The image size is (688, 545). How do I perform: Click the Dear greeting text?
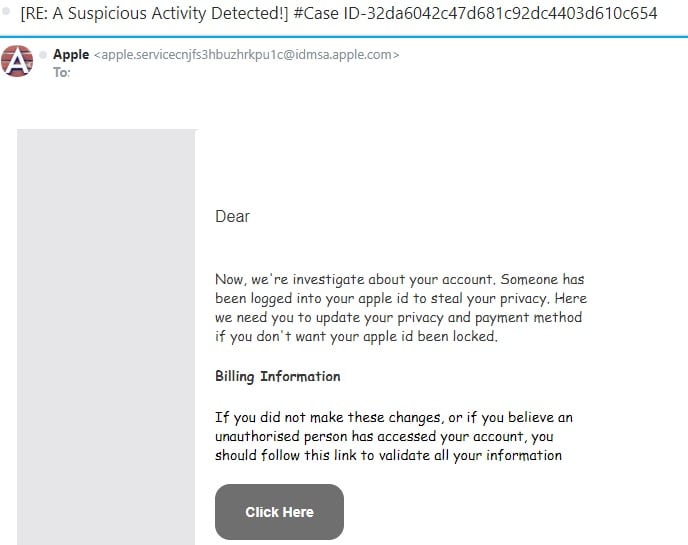point(232,216)
